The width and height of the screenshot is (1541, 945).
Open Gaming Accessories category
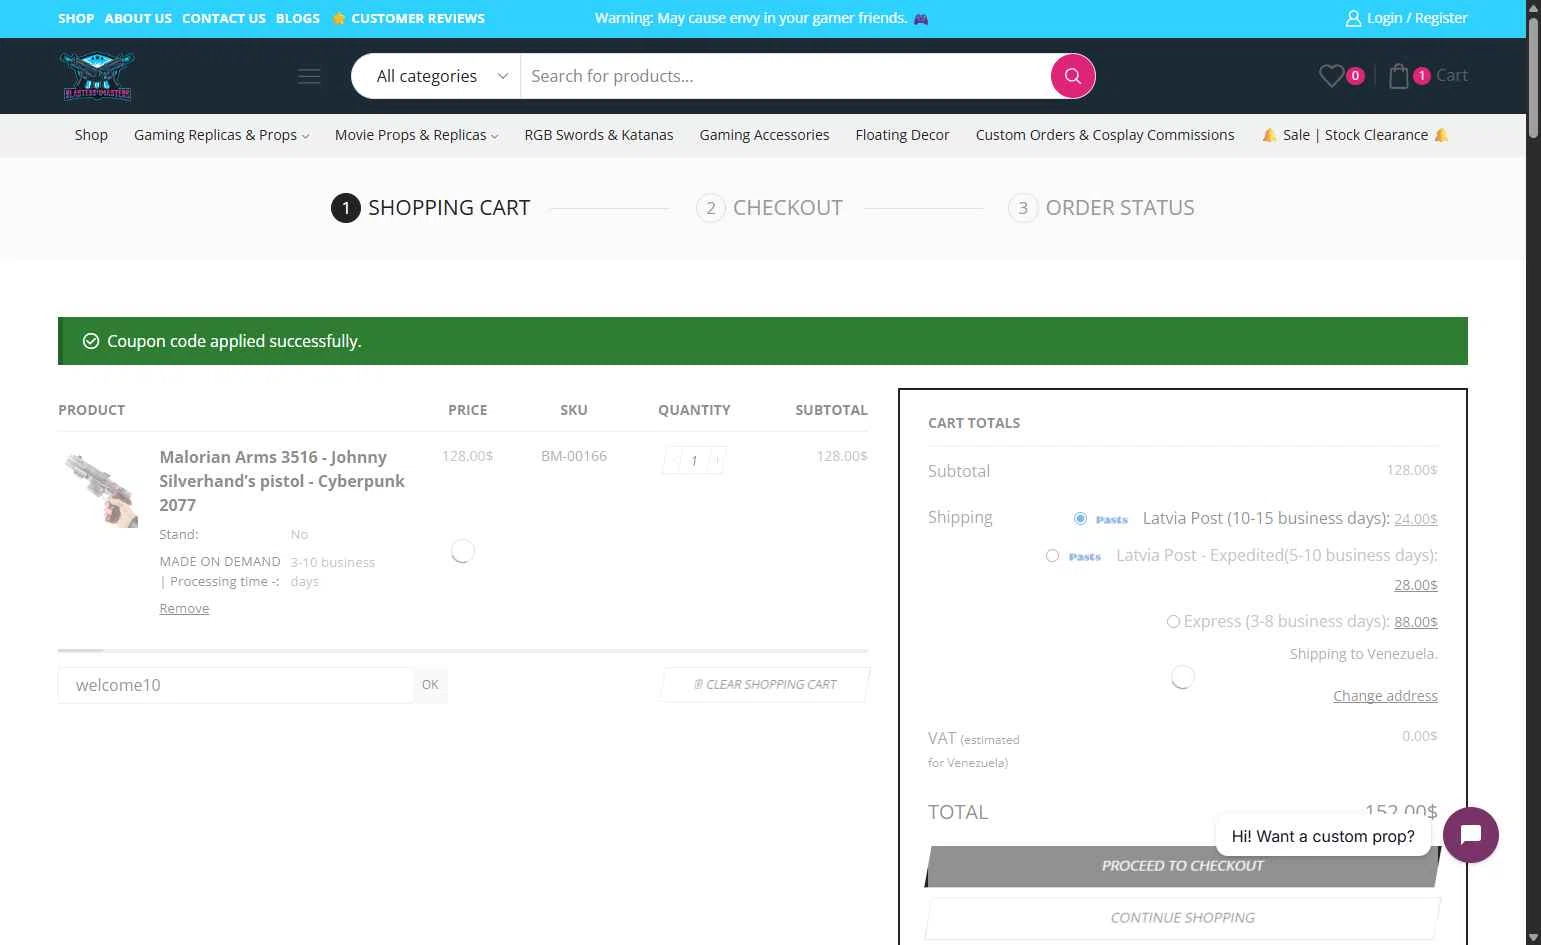click(764, 135)
